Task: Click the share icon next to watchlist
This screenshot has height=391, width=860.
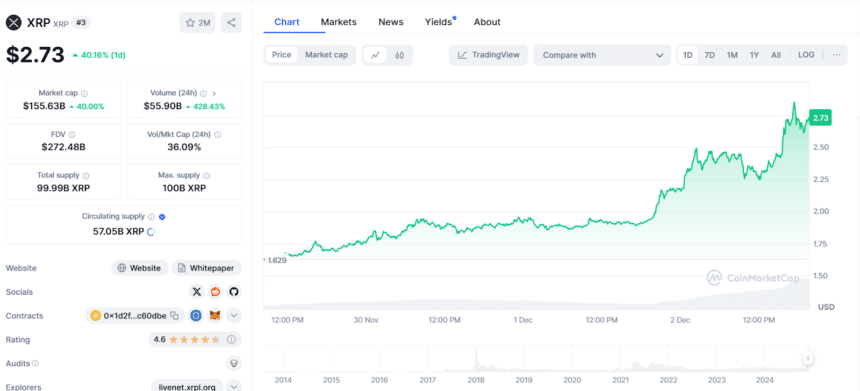Action: (x=231, y=22)
